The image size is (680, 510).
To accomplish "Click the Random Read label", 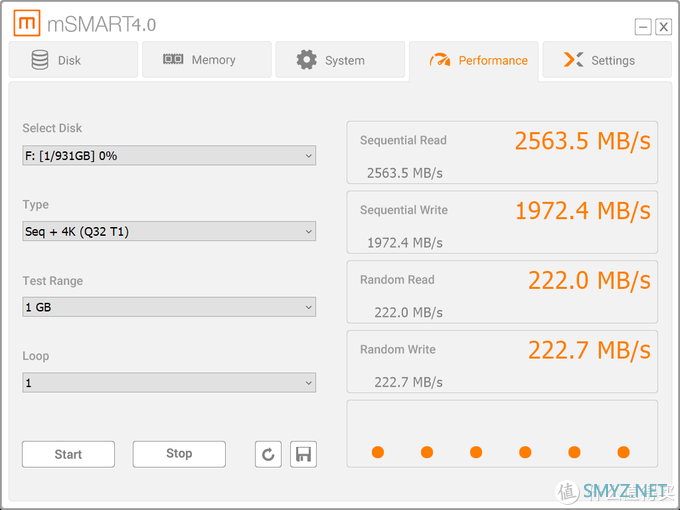I will 397,280.
